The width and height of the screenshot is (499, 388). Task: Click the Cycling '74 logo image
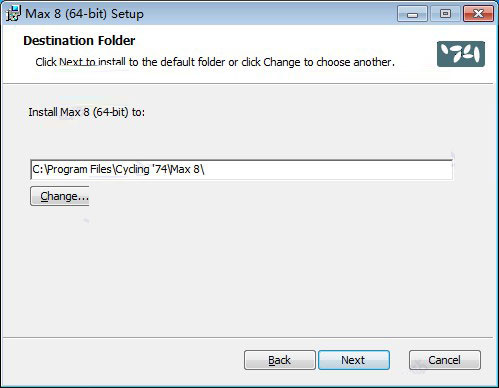461,54
